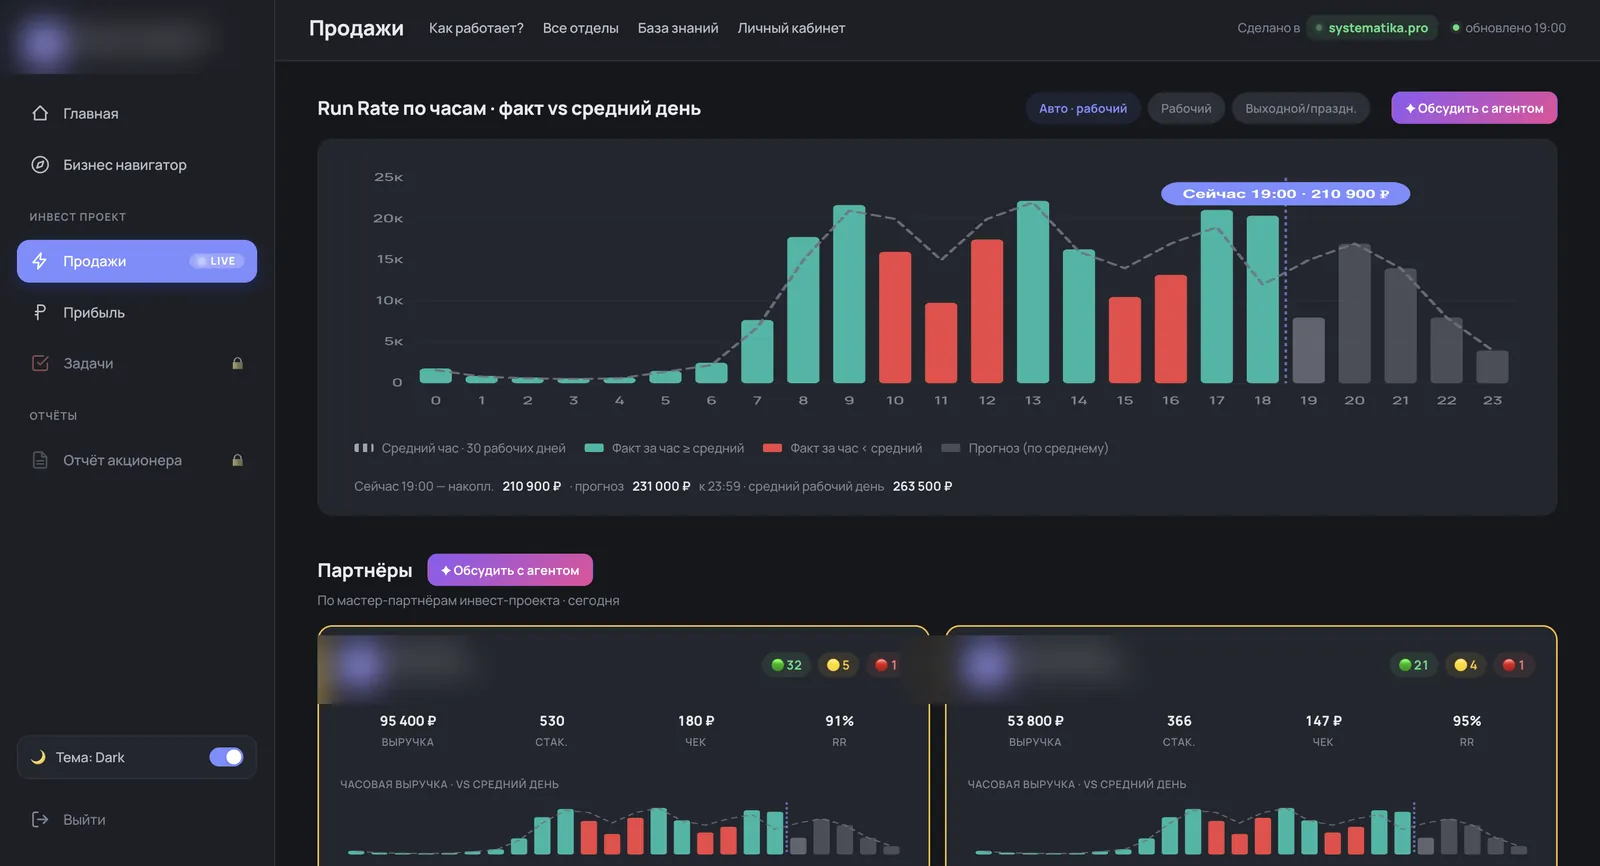Click the red bar for hour 15
Image resolution: width=1600 pixels, height=866 pixels.
tap(1125, 340)
